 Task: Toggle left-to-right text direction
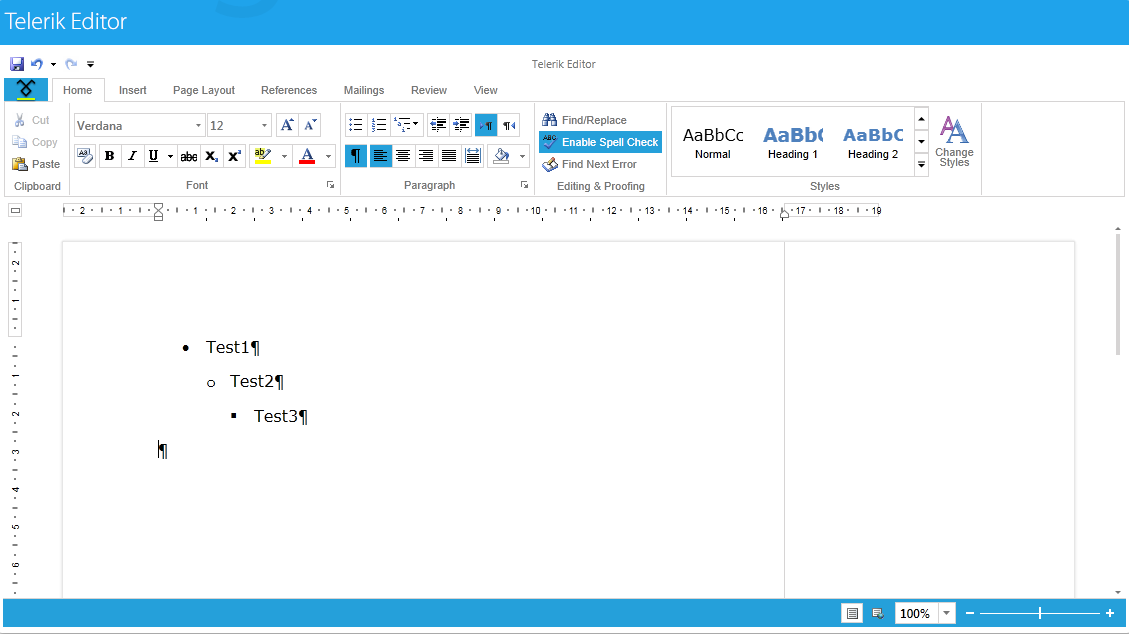point(486,125)
